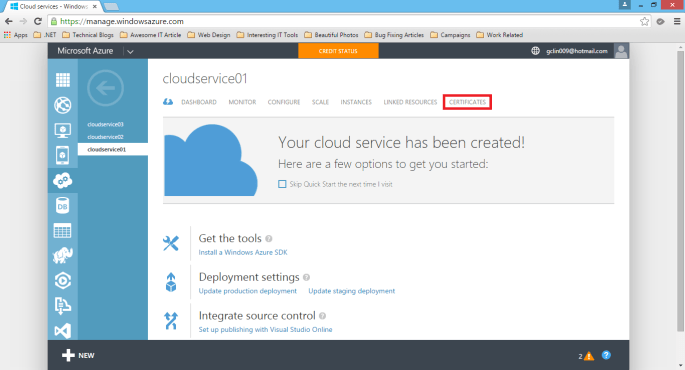Open Websites globe icon in sidebar
The height and width of the screenshot is (370, 685).
click(x=62, y=105)
